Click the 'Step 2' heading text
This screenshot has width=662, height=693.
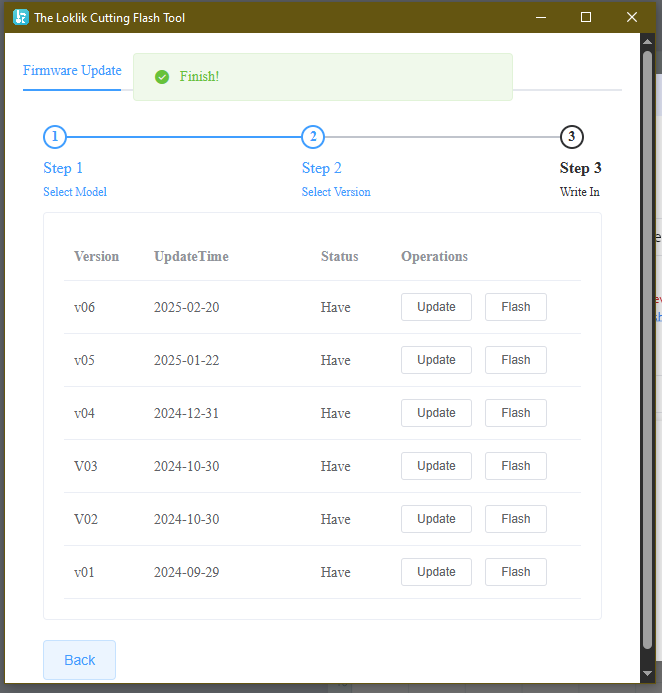pos(321,168)
